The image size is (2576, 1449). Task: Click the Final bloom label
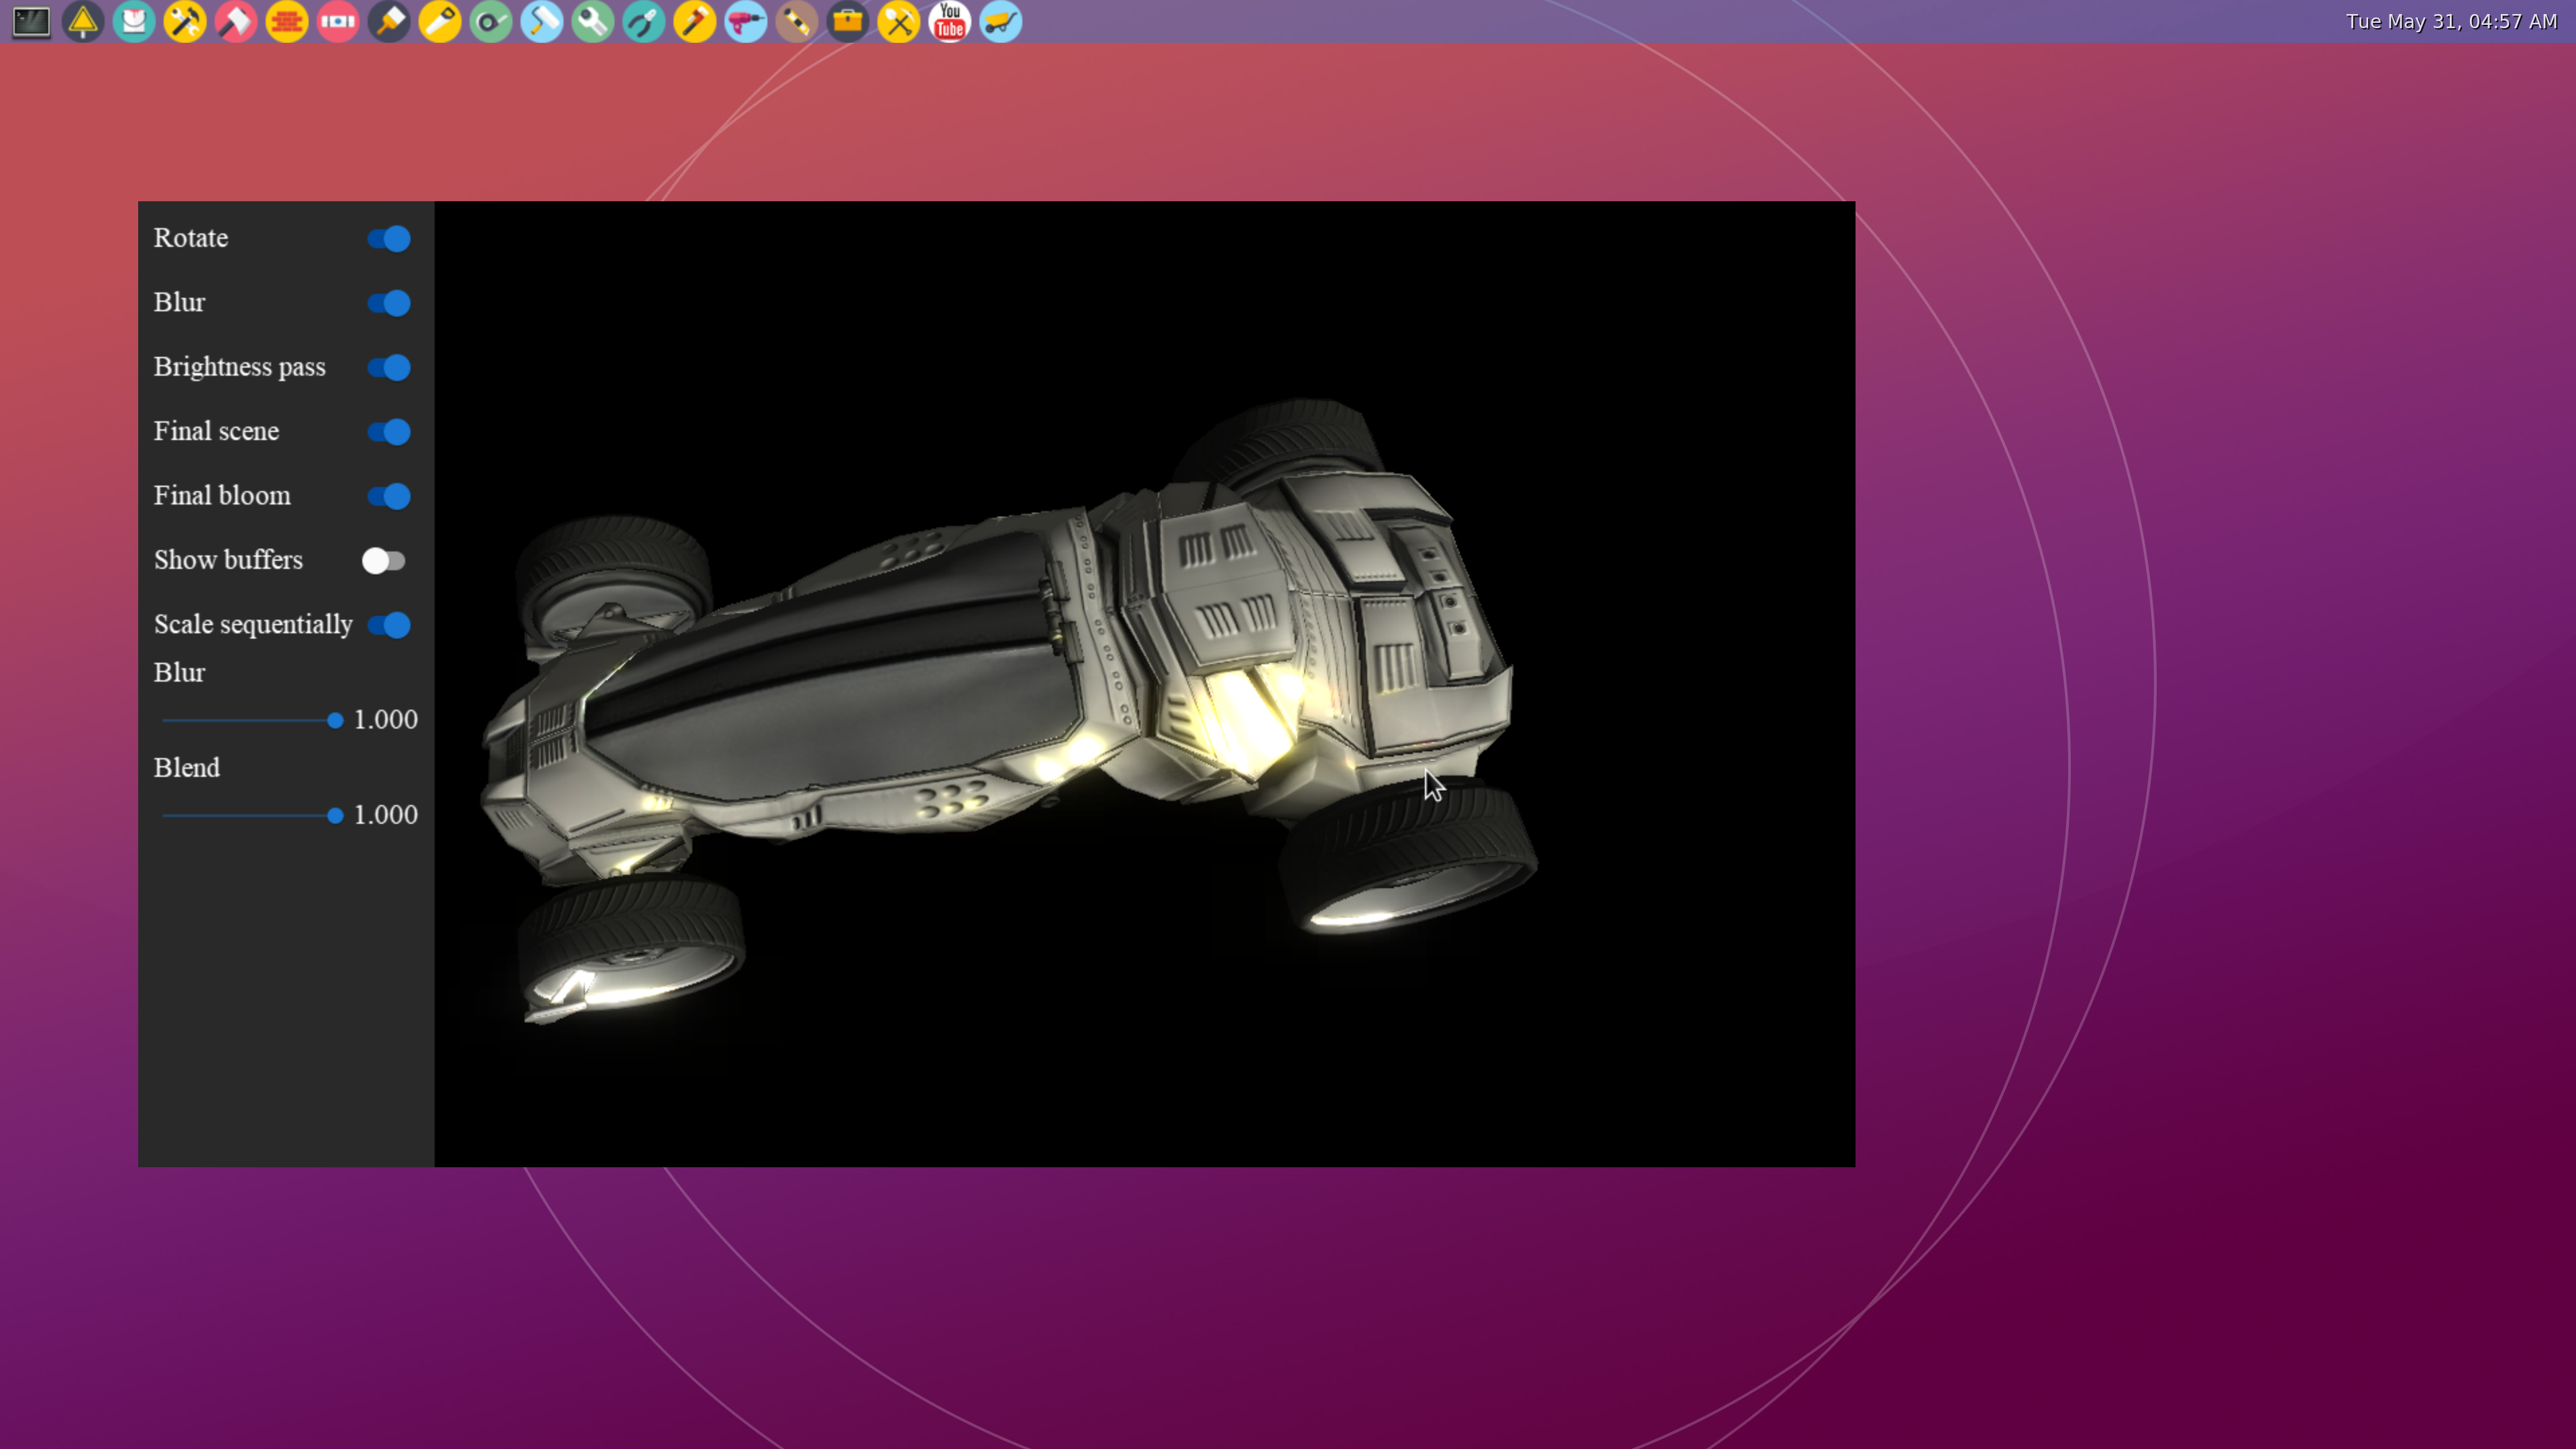(222, 495)
